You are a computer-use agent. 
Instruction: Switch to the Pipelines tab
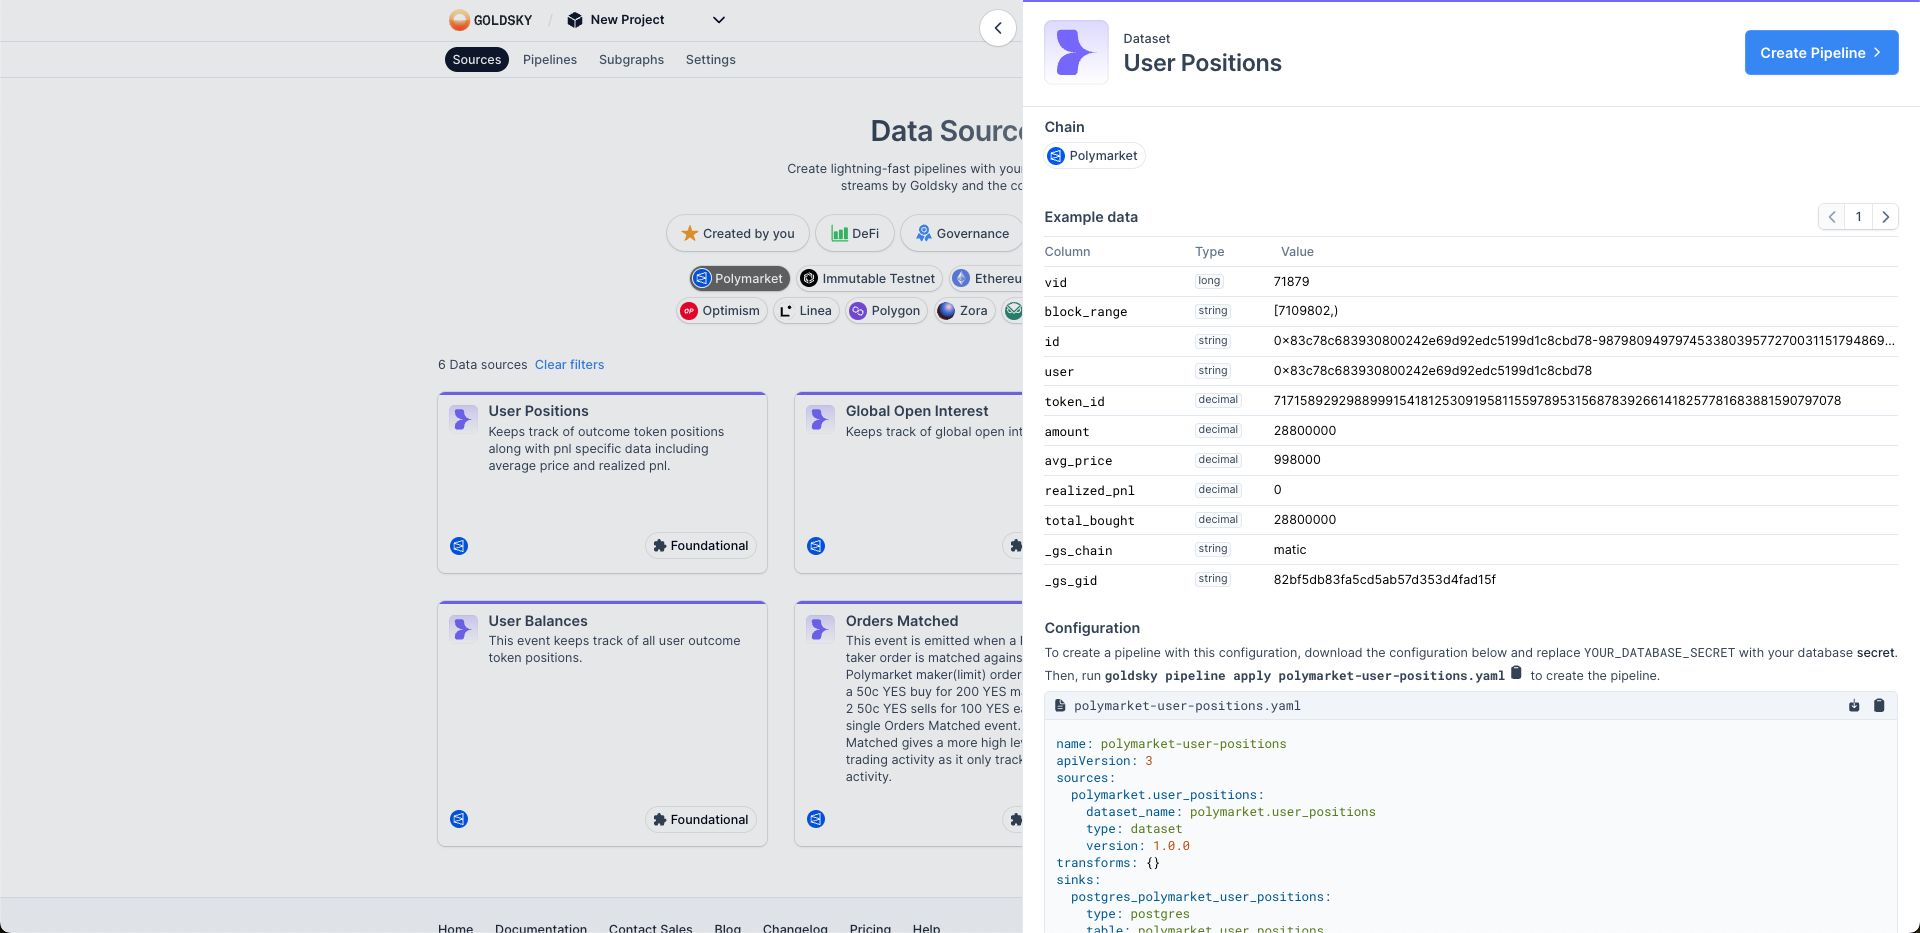click(549, 60)
